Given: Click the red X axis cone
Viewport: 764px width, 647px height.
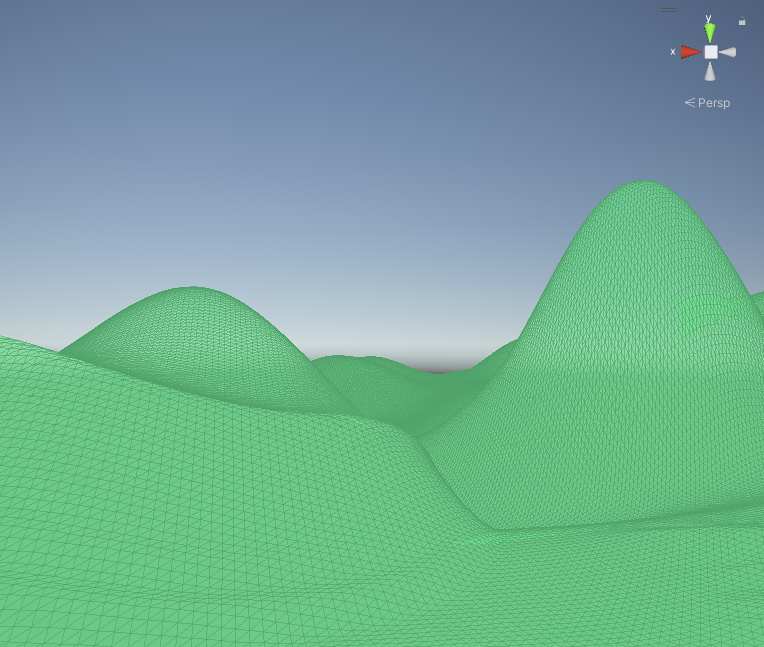Looking at the screenshot, I should tap(689, 52).
